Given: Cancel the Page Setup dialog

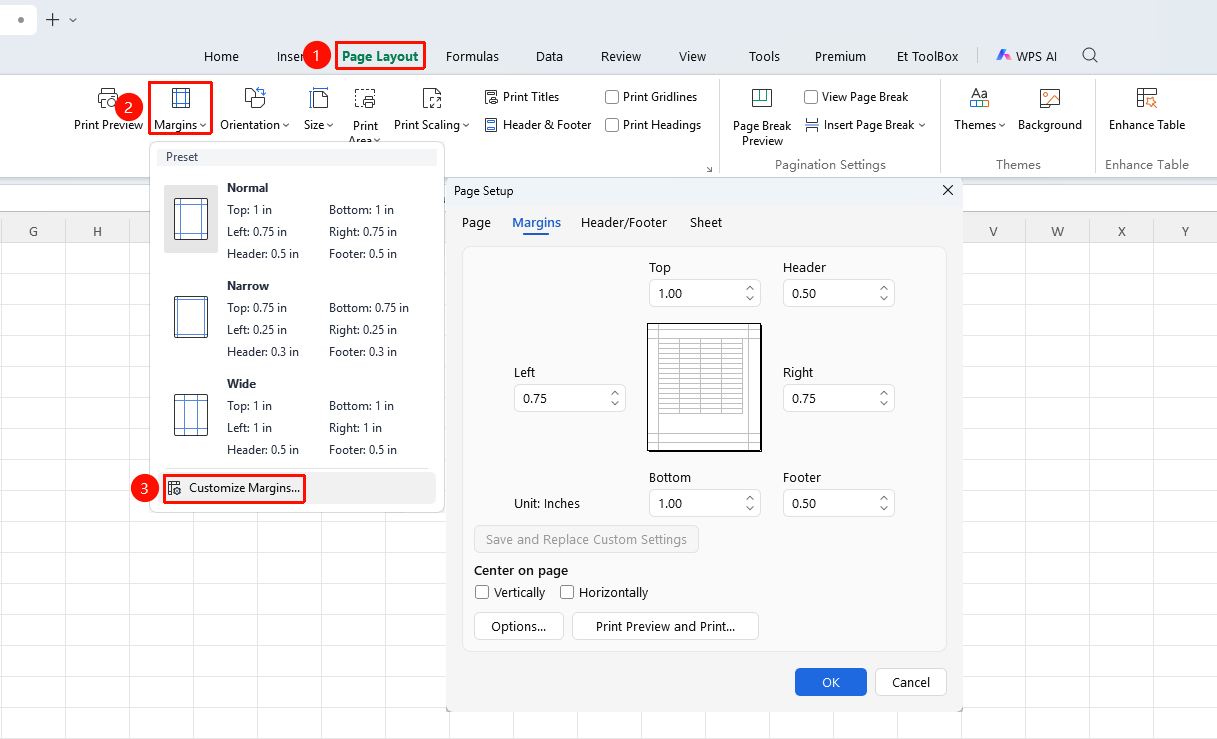Looking at the screenshot, I should (911, 682).
